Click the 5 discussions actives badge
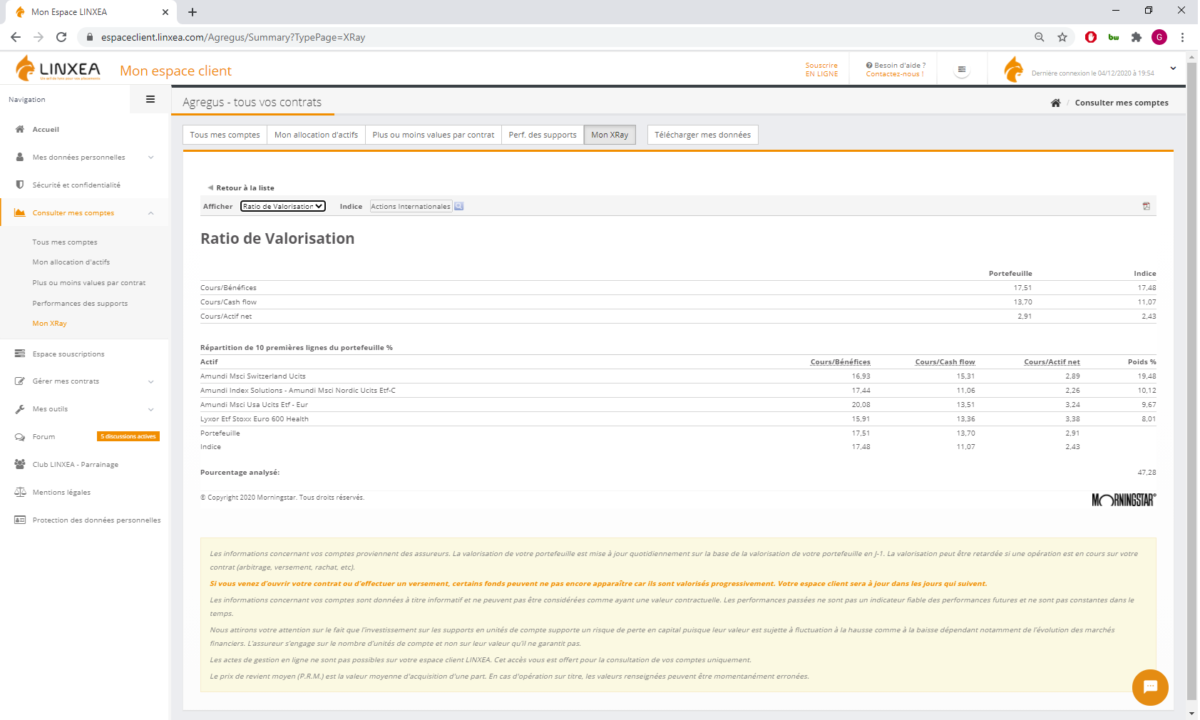1200x720 pixels. click(x=128, y=437)
